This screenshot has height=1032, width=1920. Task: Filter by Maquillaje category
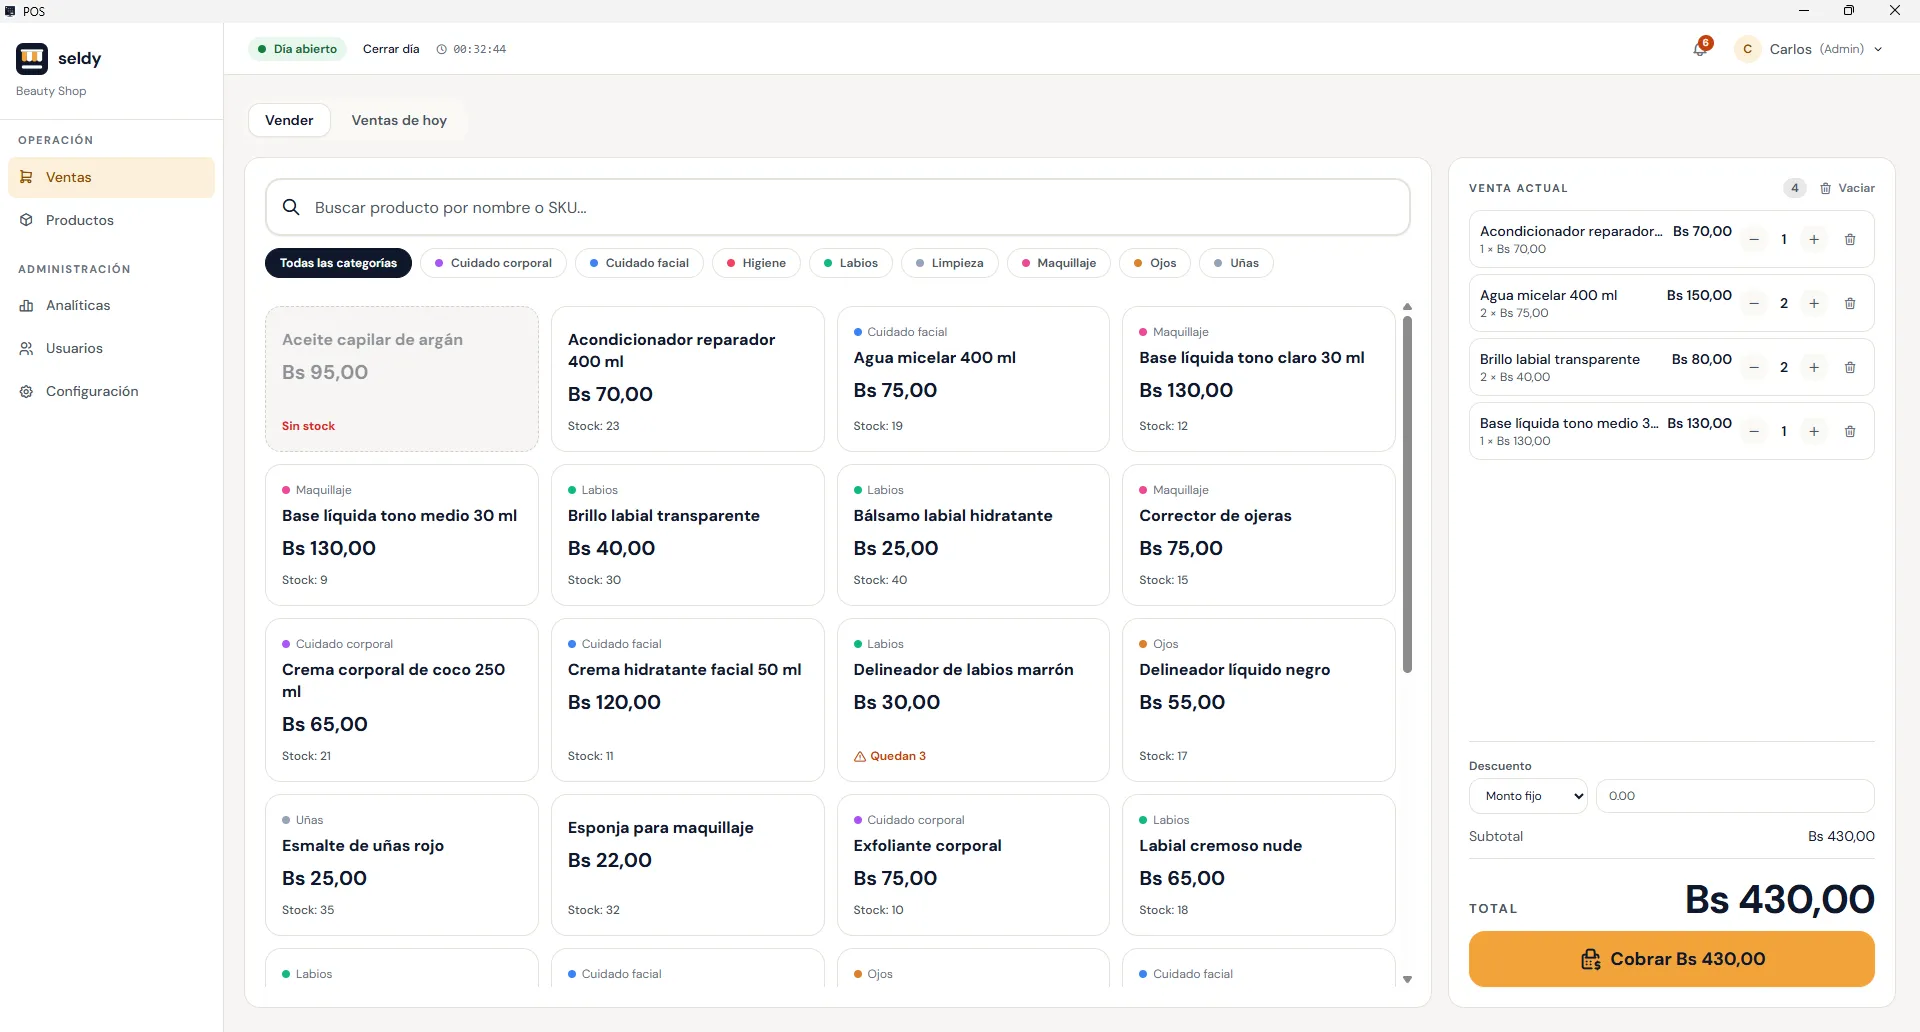click(x=1059, y=263)
